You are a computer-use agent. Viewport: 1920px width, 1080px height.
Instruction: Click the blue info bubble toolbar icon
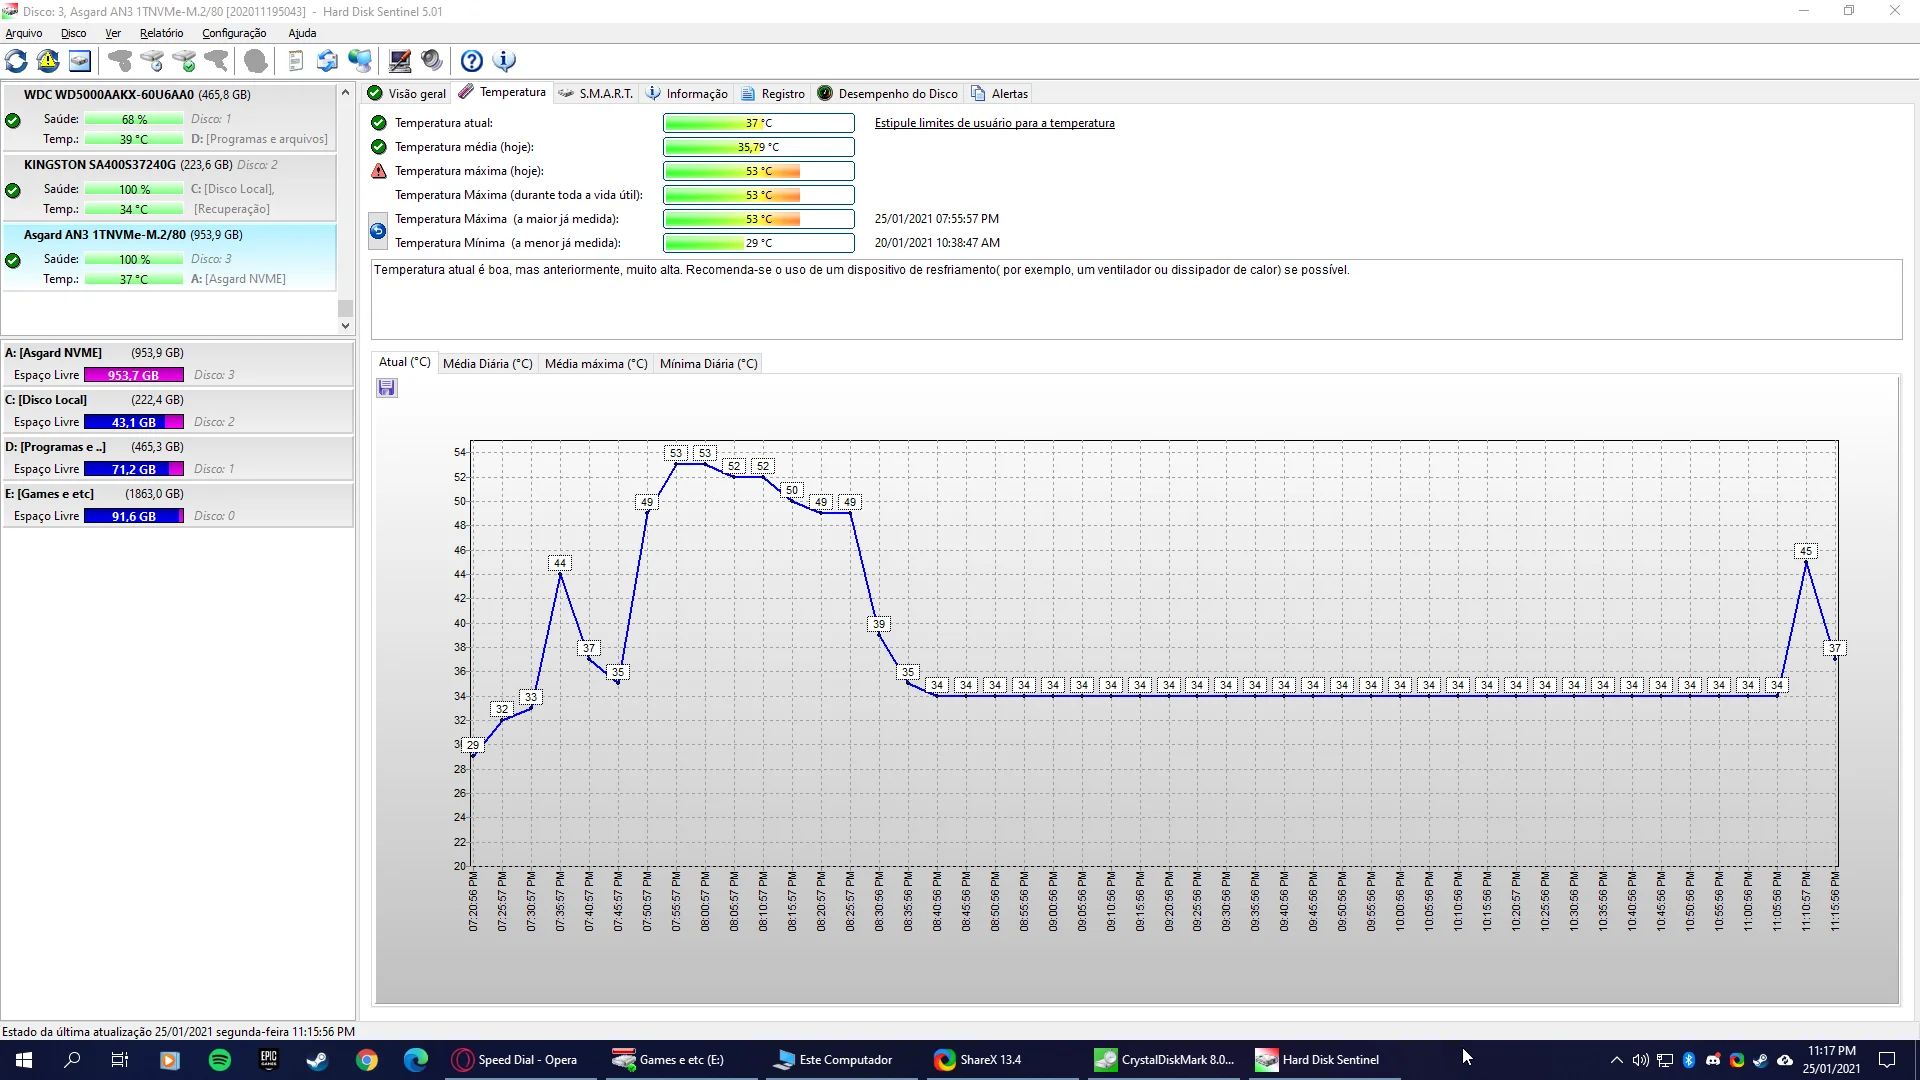coord(505,61)
